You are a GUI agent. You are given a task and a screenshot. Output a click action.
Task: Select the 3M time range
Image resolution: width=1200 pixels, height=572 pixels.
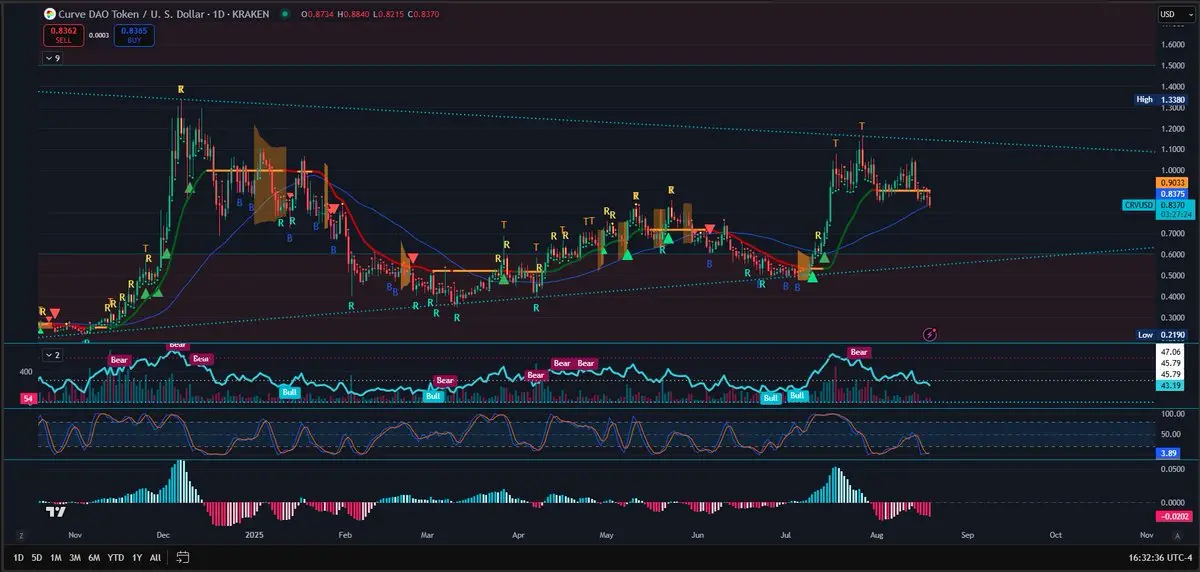tap(74, 556)
